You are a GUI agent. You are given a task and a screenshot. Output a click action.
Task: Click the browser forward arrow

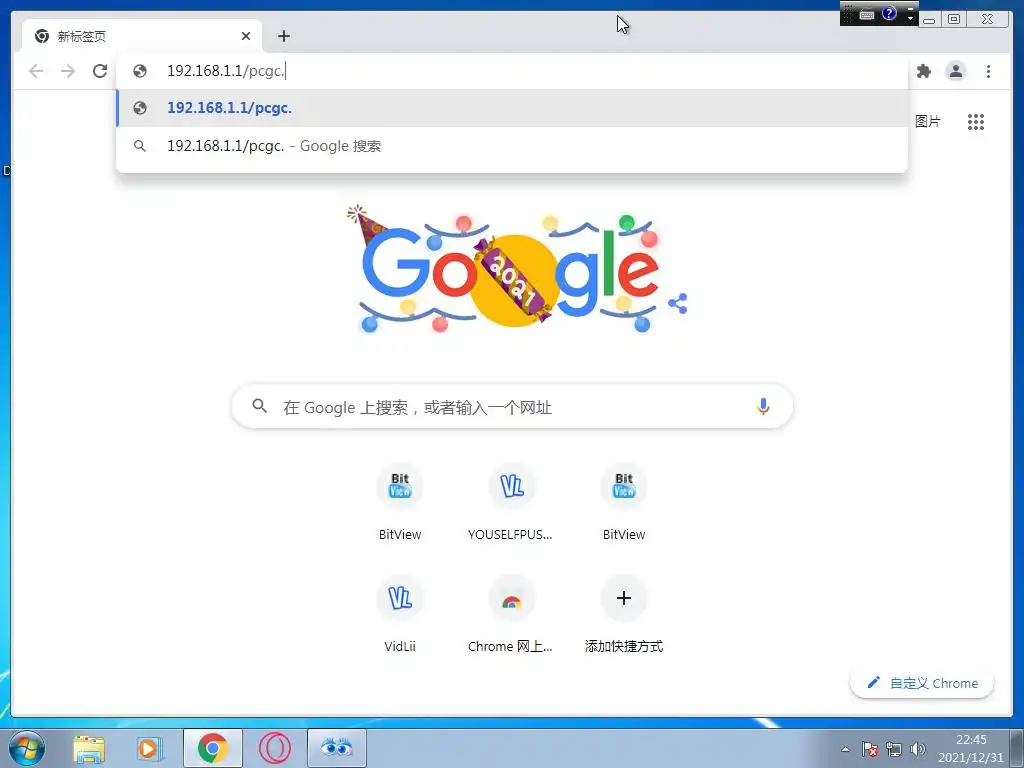68,71
